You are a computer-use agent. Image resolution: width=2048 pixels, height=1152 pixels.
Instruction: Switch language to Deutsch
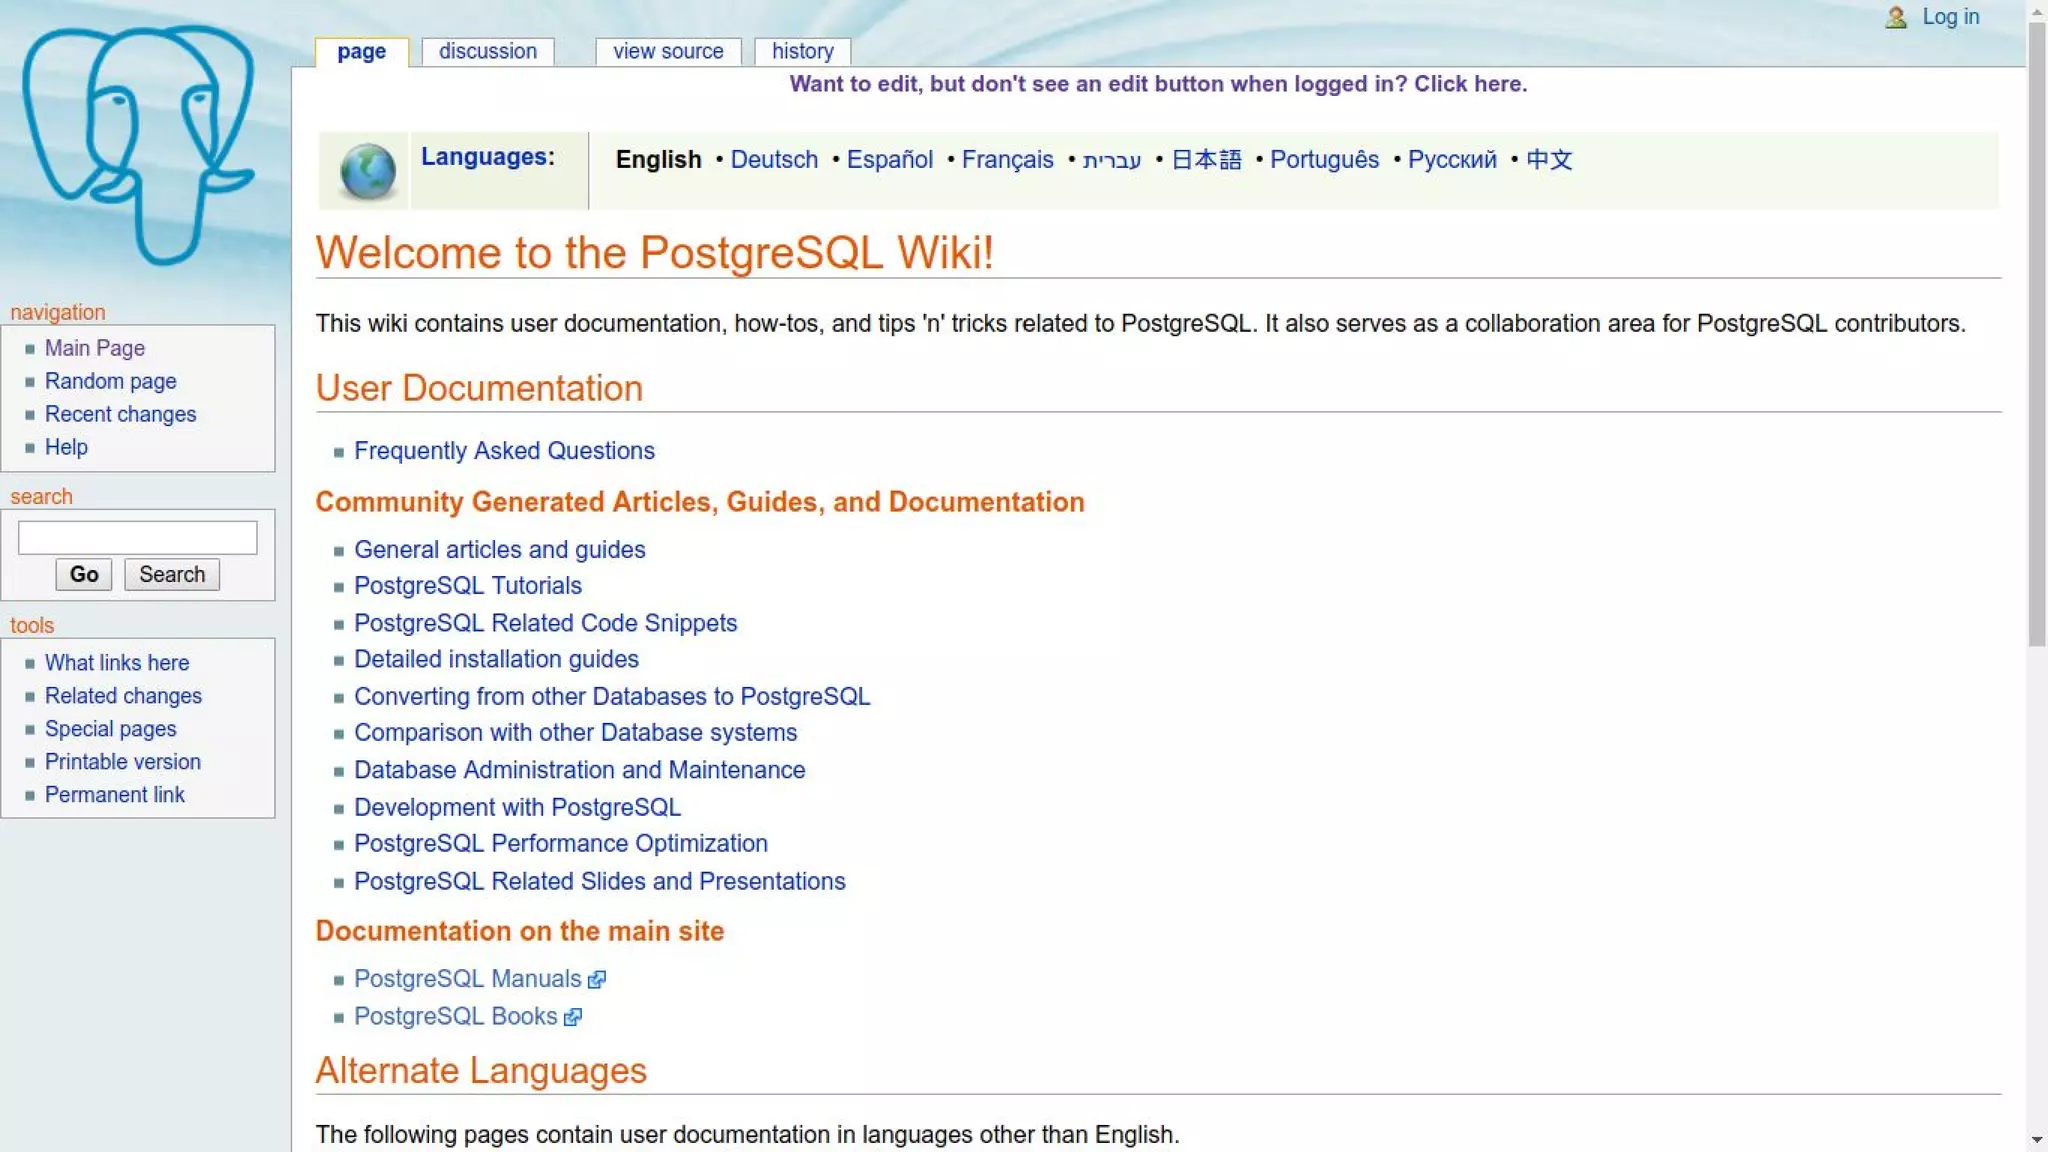773,160
